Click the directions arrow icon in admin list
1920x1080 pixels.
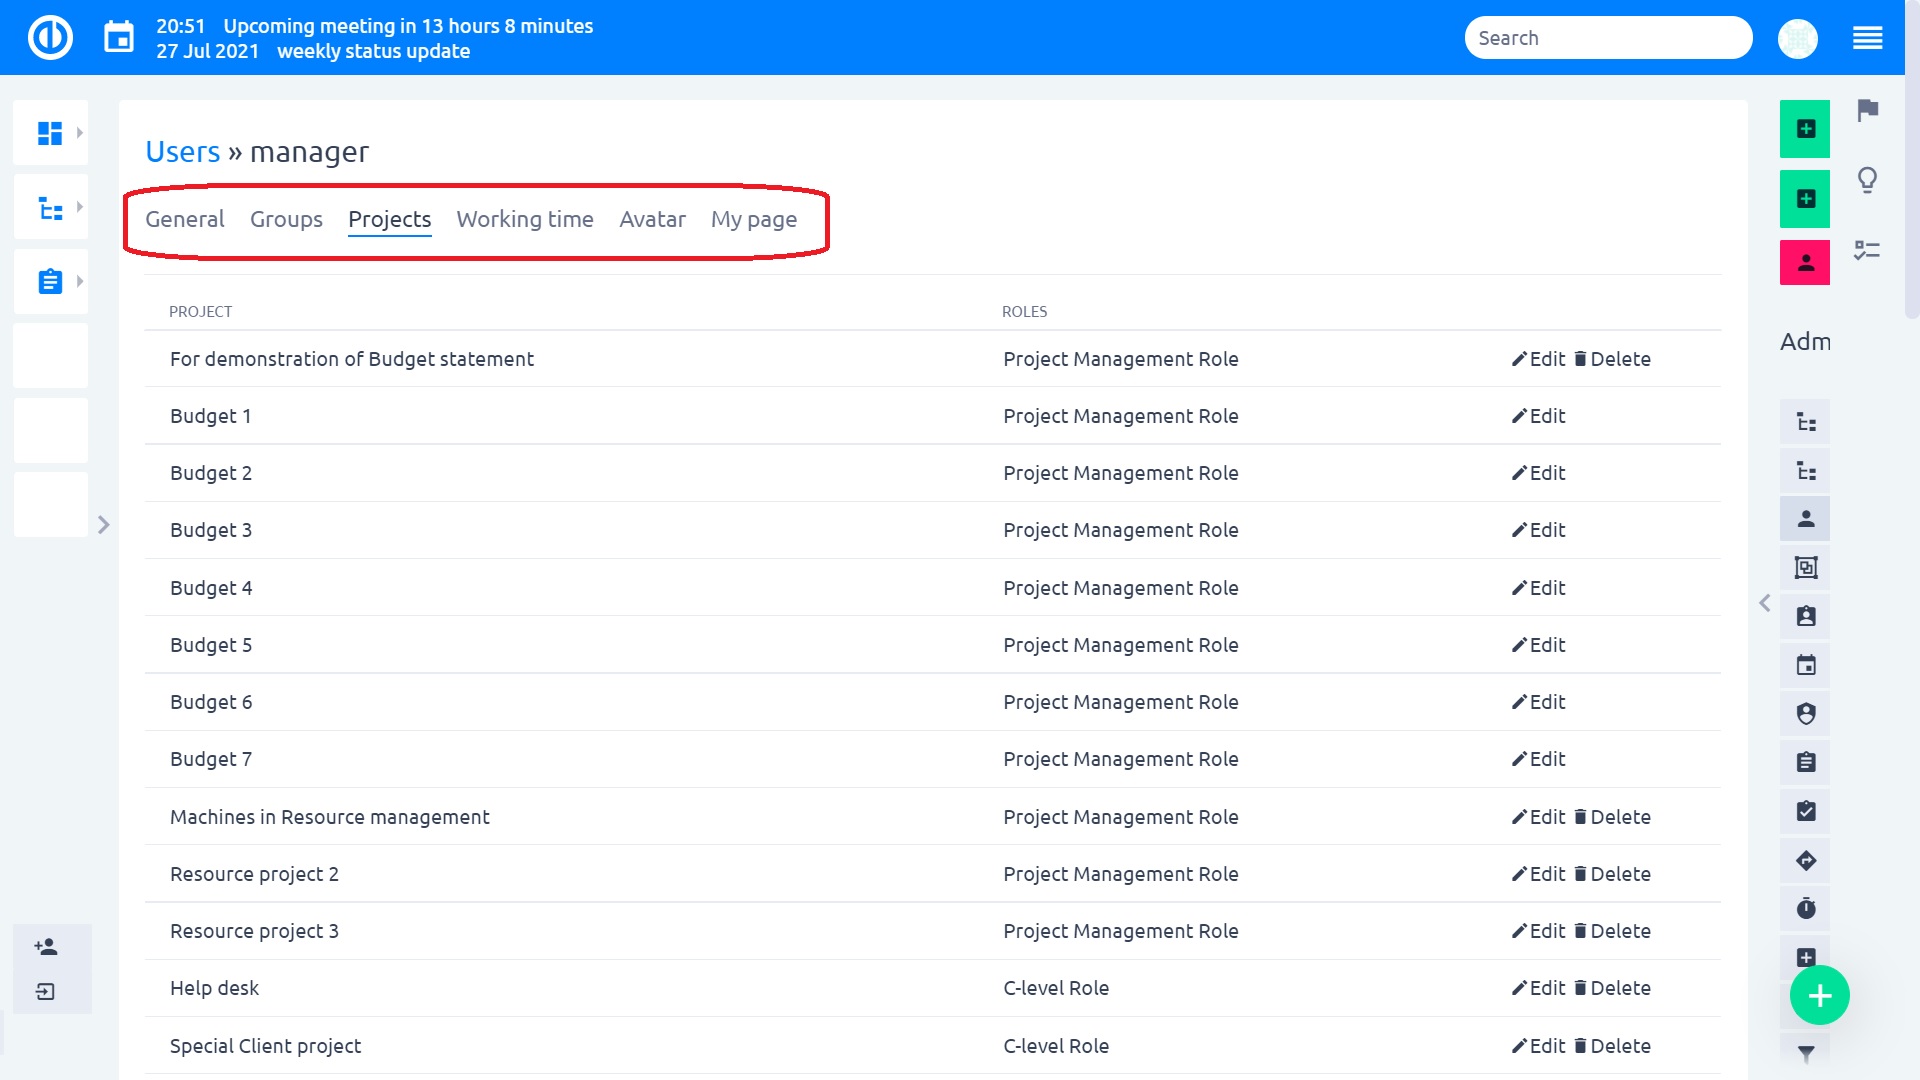(1805, 860)
